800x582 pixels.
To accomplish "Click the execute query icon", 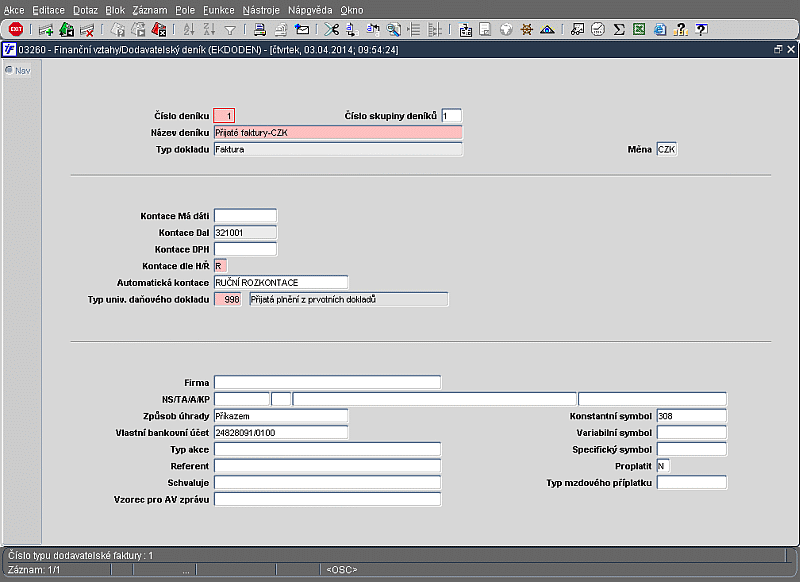I will tap(138, 30).
